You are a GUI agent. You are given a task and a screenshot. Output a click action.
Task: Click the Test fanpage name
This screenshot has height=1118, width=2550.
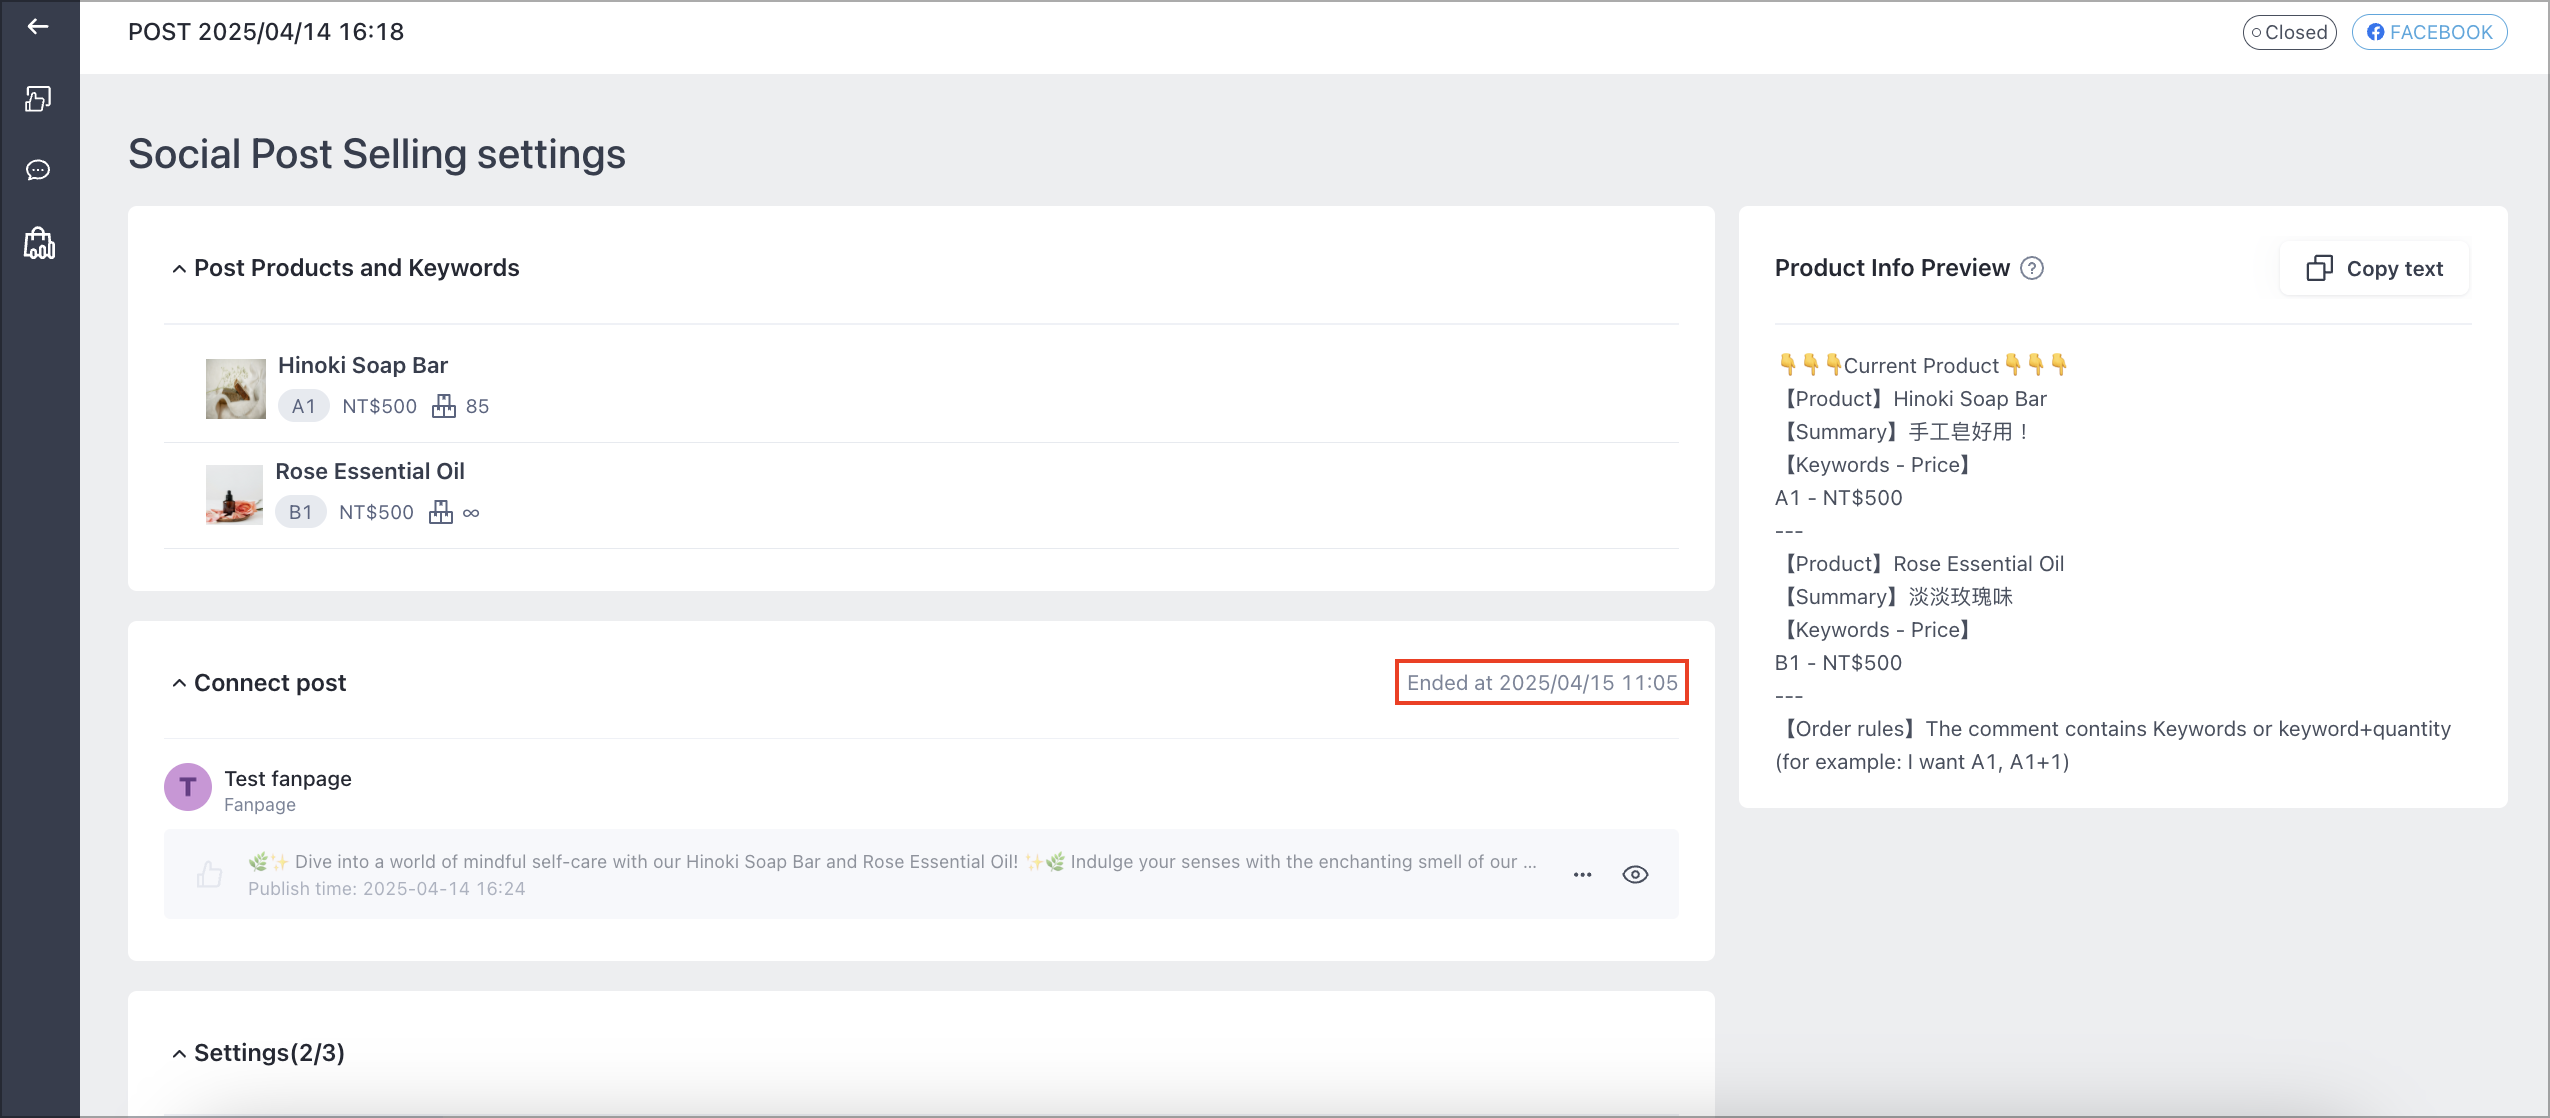288,778
